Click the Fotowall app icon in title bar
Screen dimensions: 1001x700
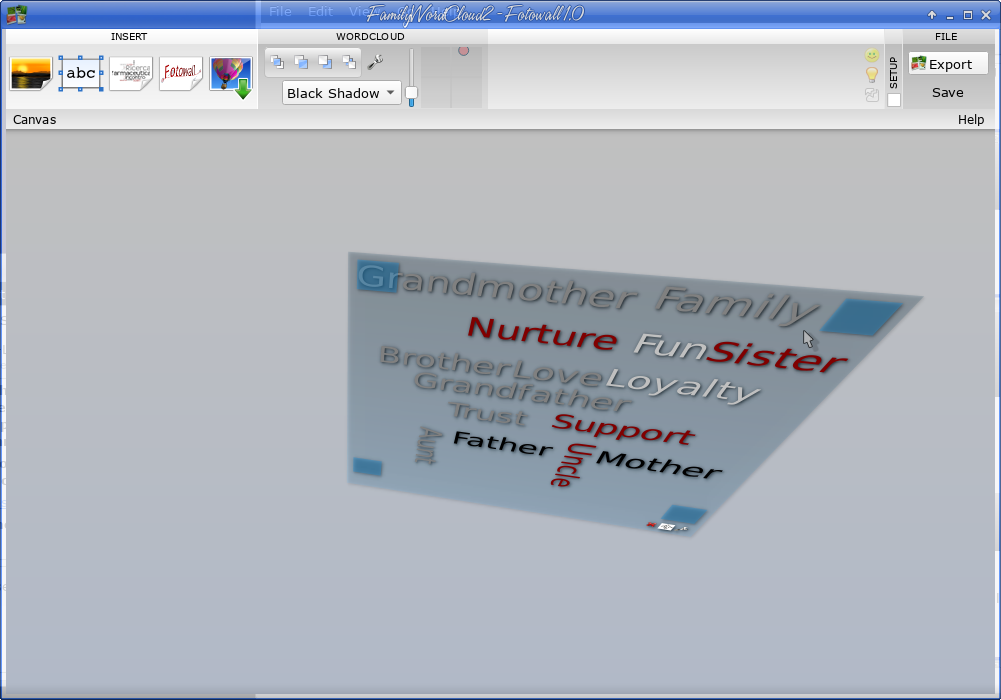tap(17, 14)
